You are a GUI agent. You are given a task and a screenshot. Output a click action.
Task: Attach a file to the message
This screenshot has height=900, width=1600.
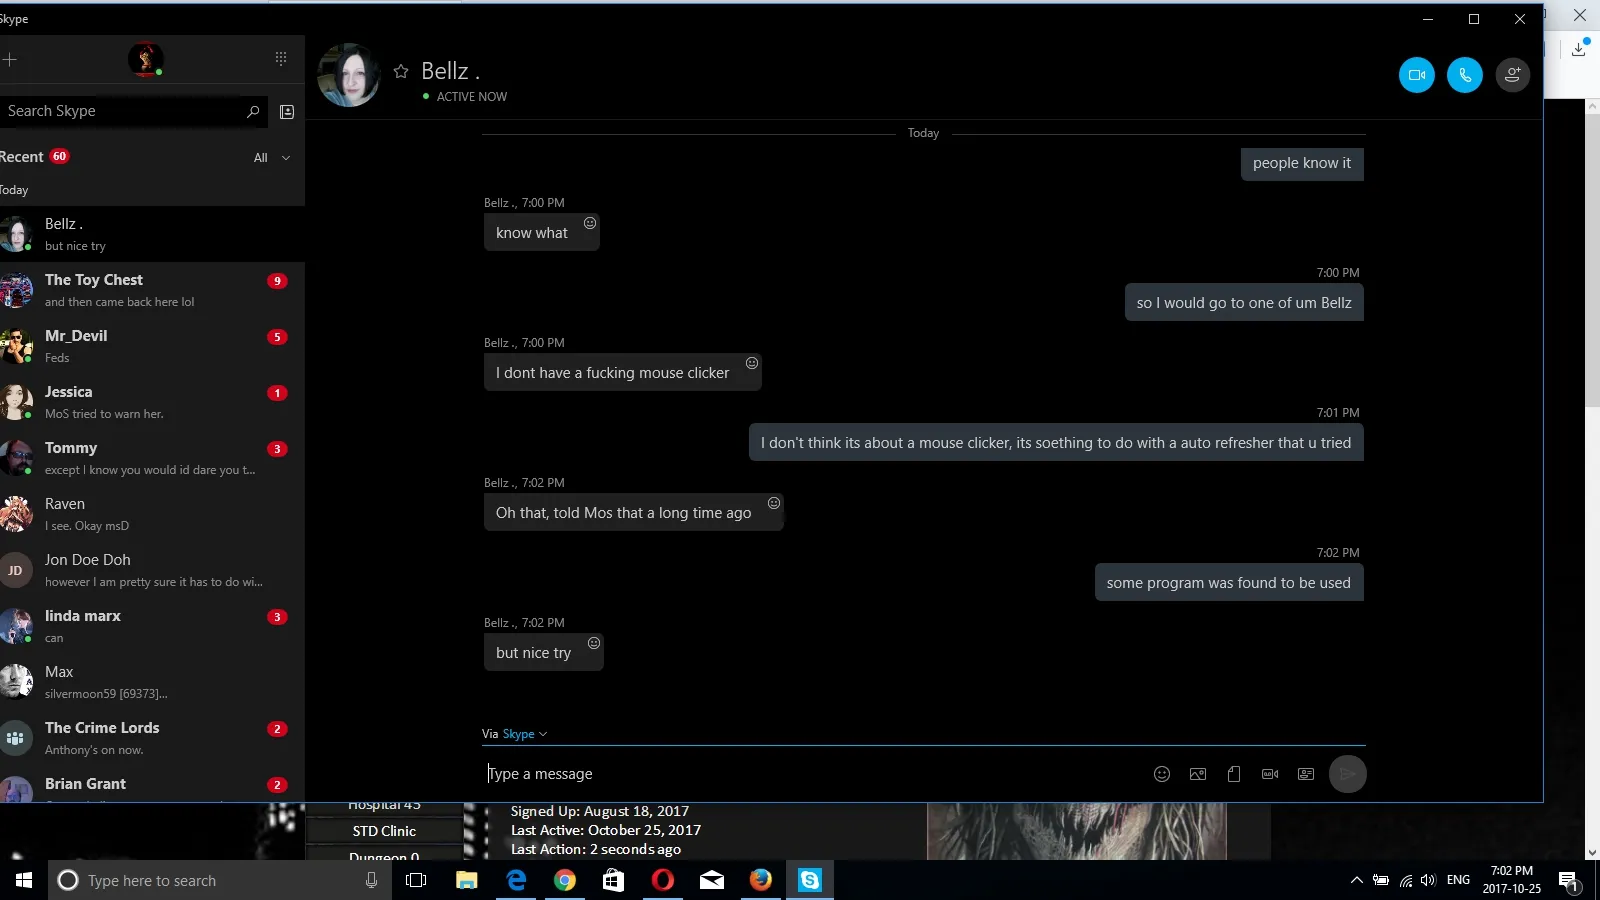[x=1234, y=774]
